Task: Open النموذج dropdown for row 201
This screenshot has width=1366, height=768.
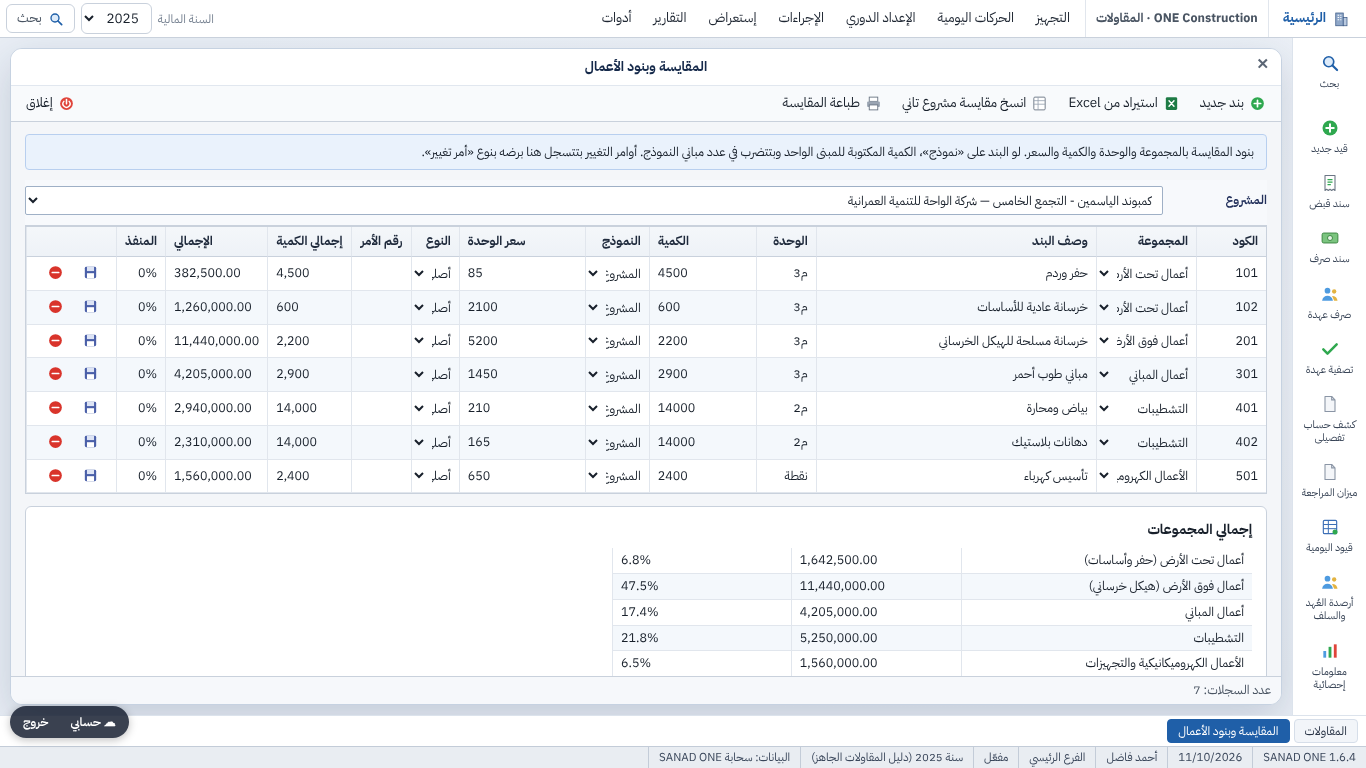Action: pos(616,341)
